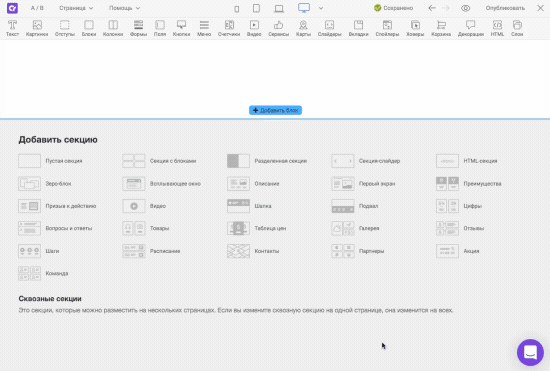Screen dimensions: 550x371
Task: Open the Сервисы toolbar tool
Action: point(279,28)
